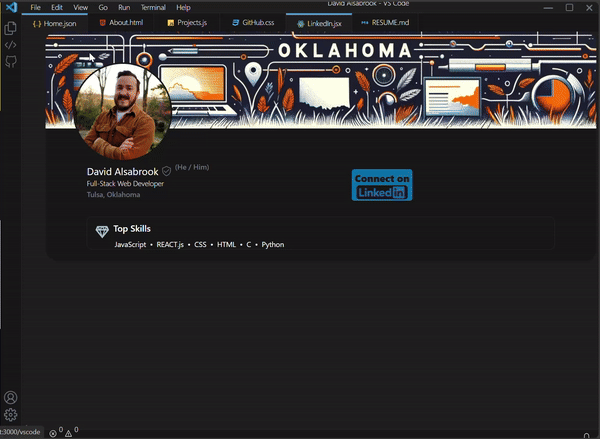Open the Manage gear icon

coord(11,414)
